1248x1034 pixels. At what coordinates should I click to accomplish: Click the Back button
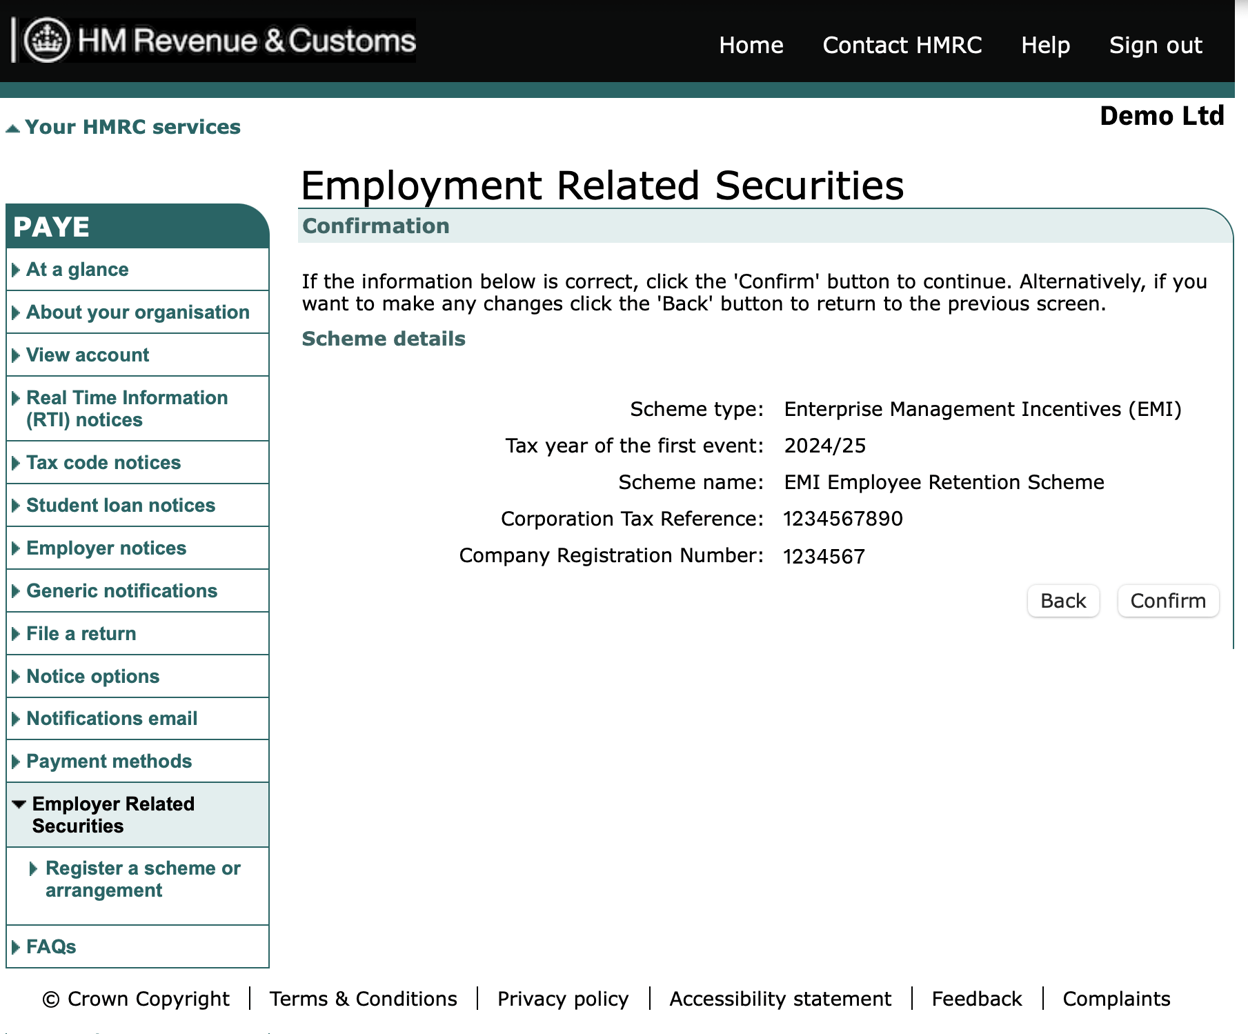pos(1063,600)
